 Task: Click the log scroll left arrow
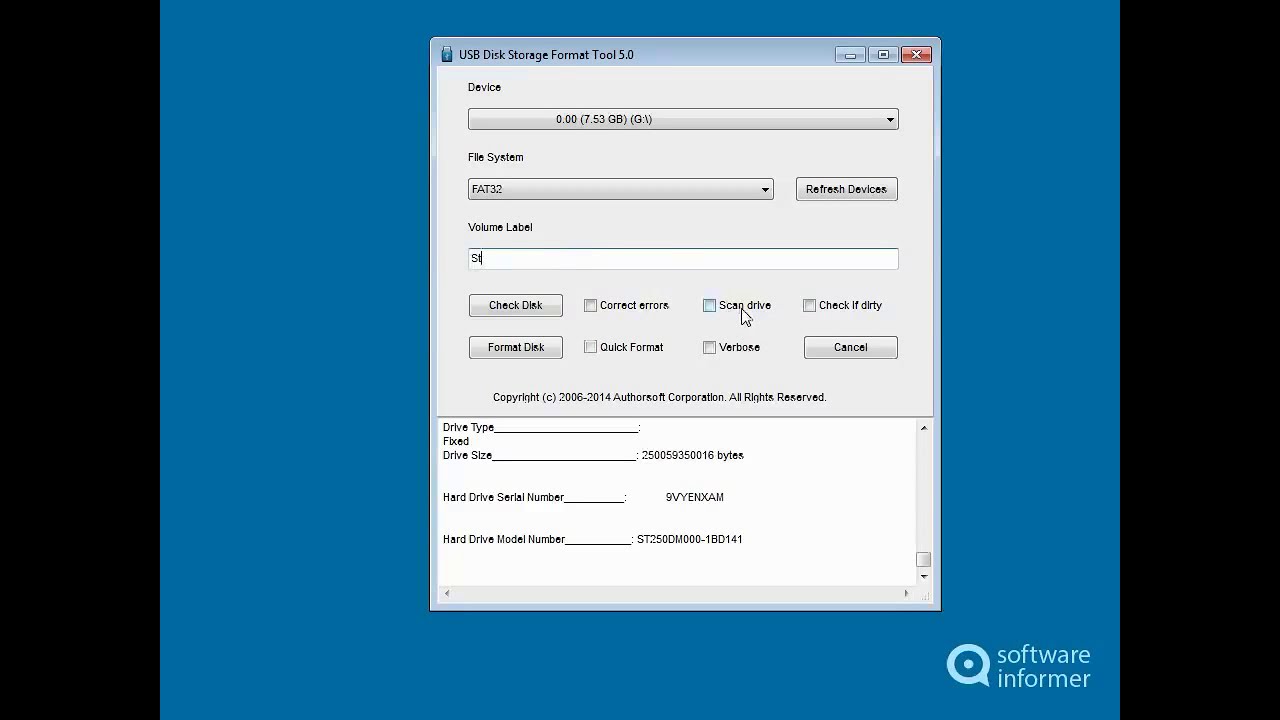coord(447,593)
